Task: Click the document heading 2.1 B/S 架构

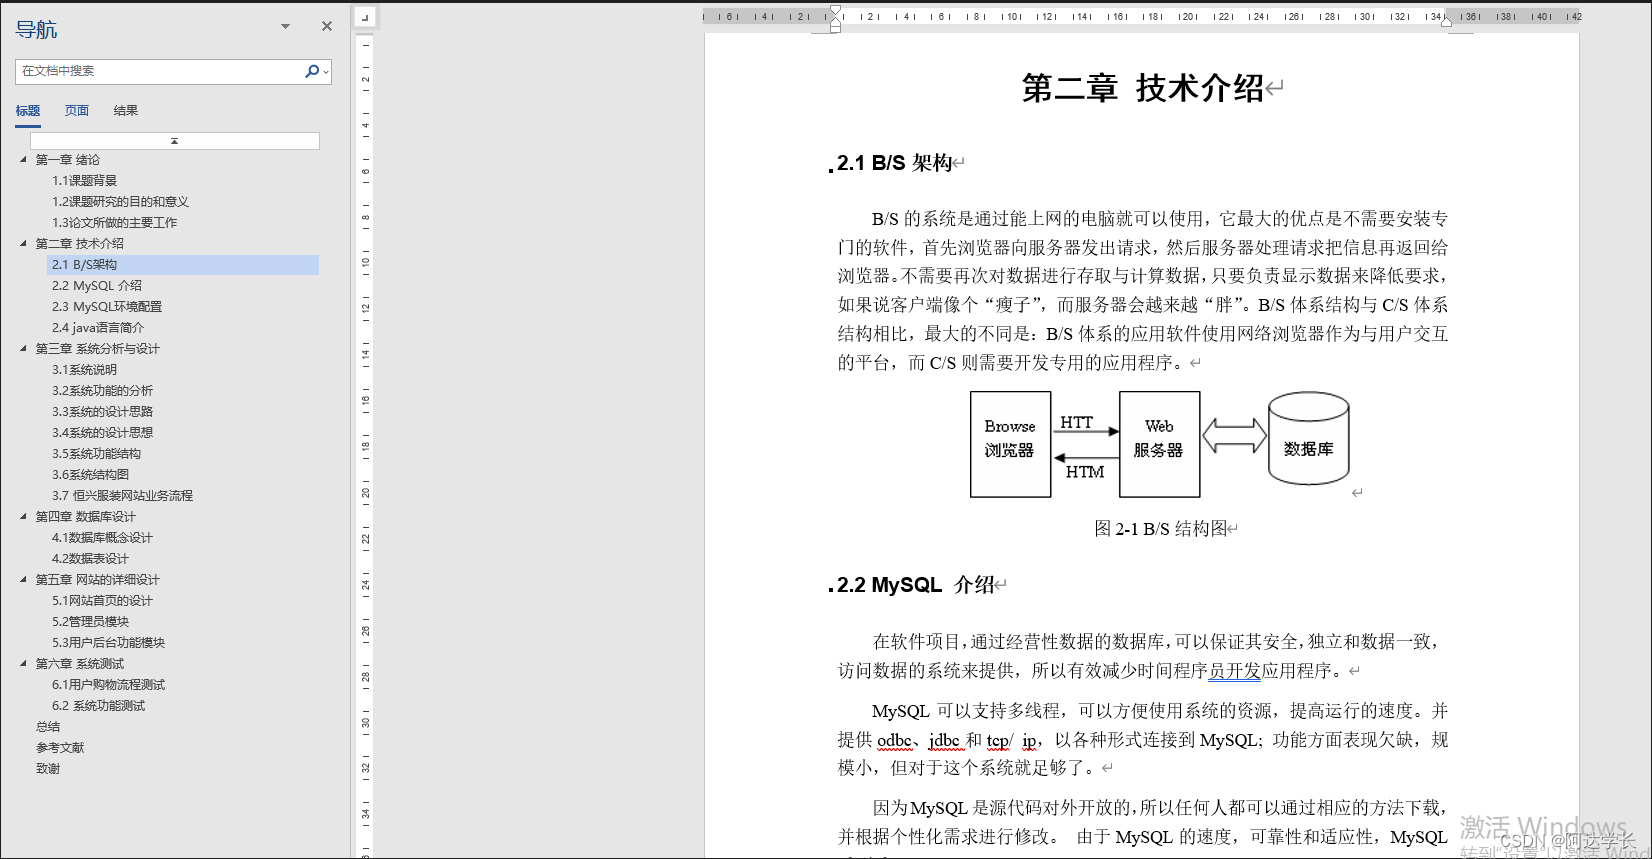Action: [x=894, y=163]
